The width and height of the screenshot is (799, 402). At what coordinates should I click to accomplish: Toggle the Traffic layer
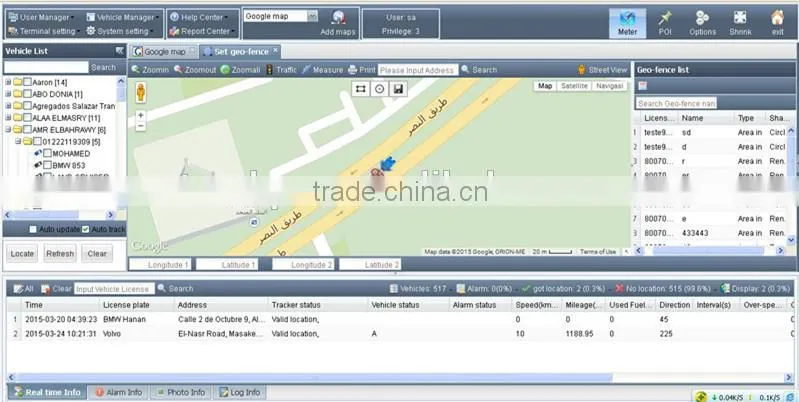click(281, 70)
